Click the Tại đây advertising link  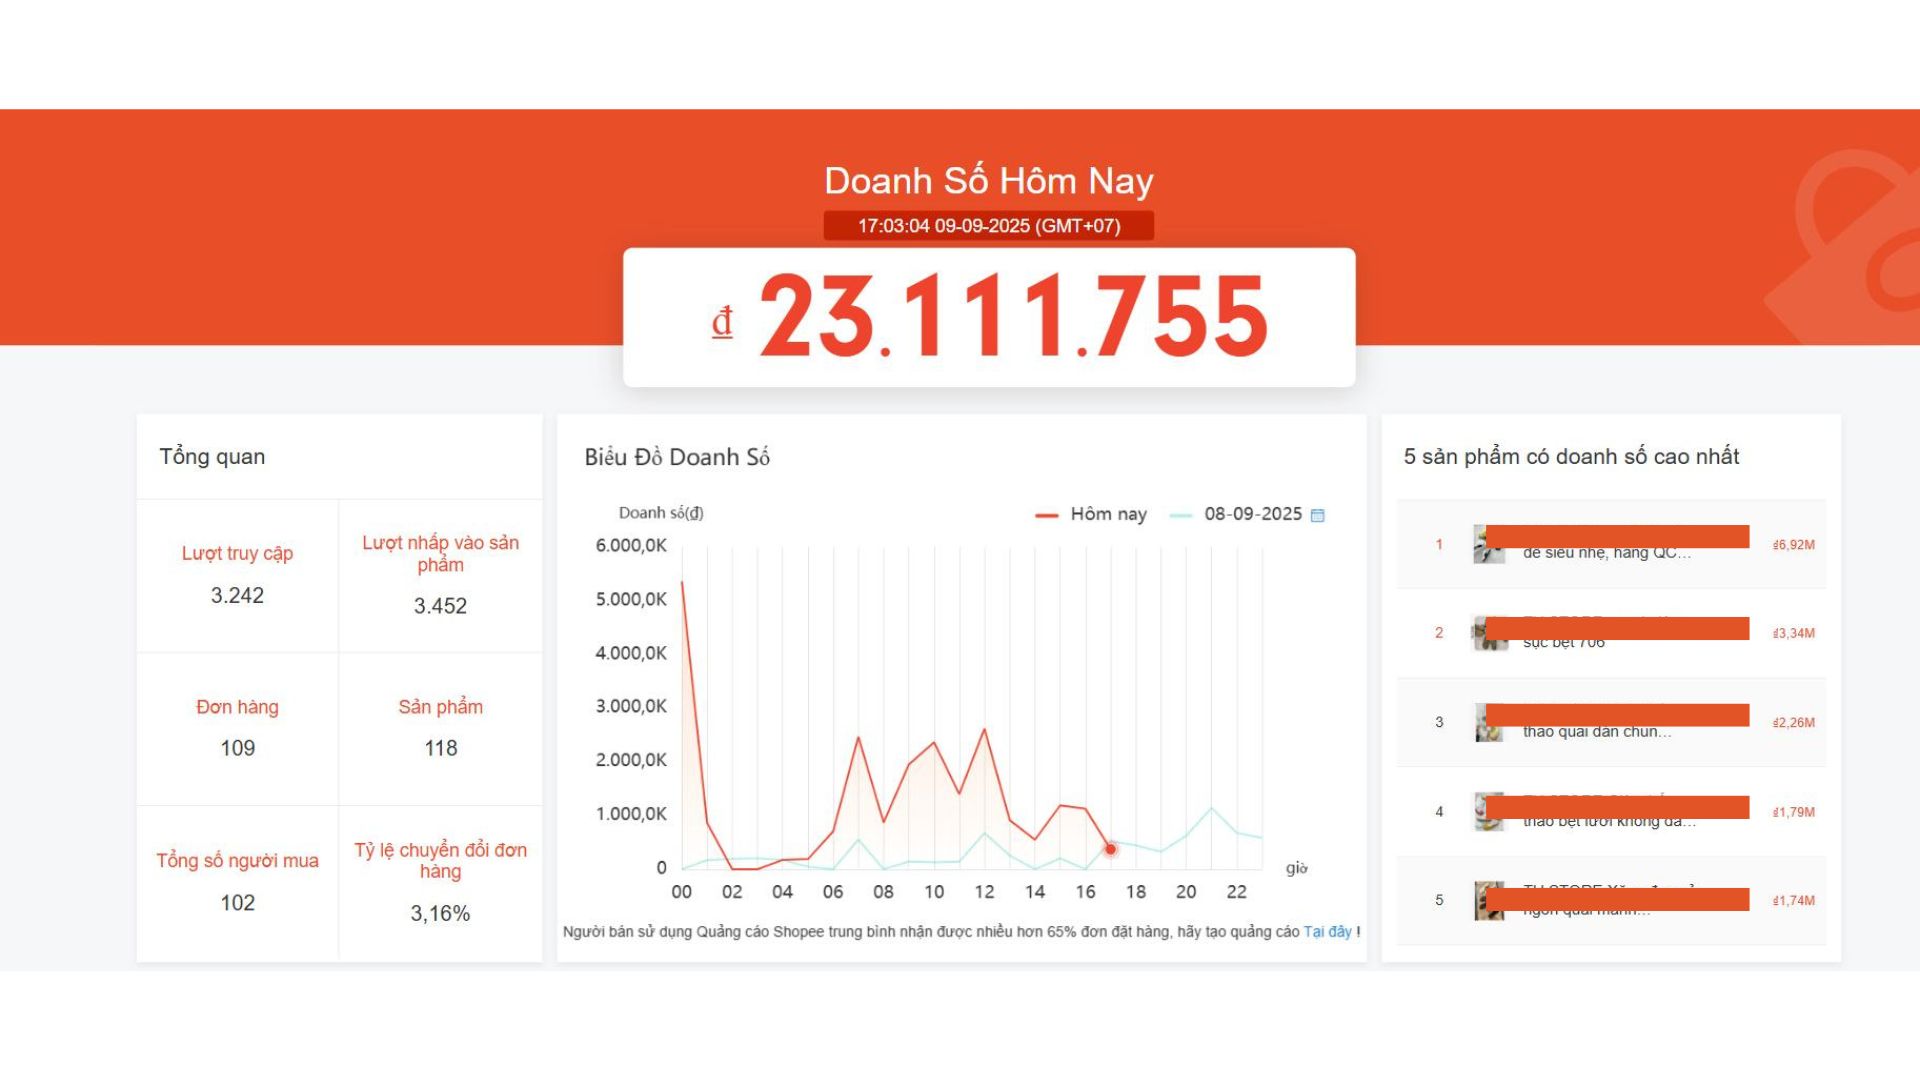pos(1327,932)
